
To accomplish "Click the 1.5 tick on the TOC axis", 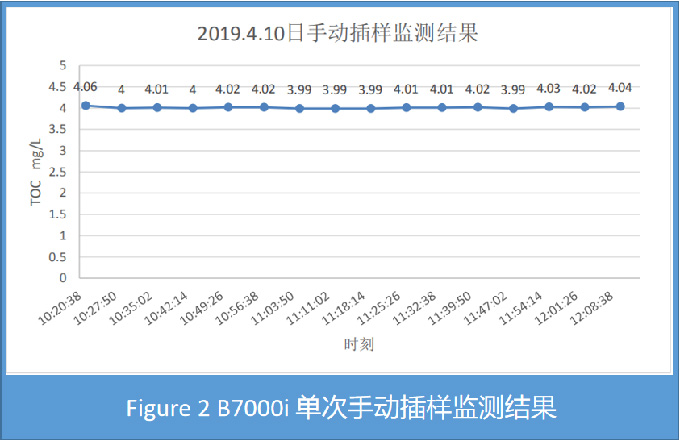I will point(57,214).
